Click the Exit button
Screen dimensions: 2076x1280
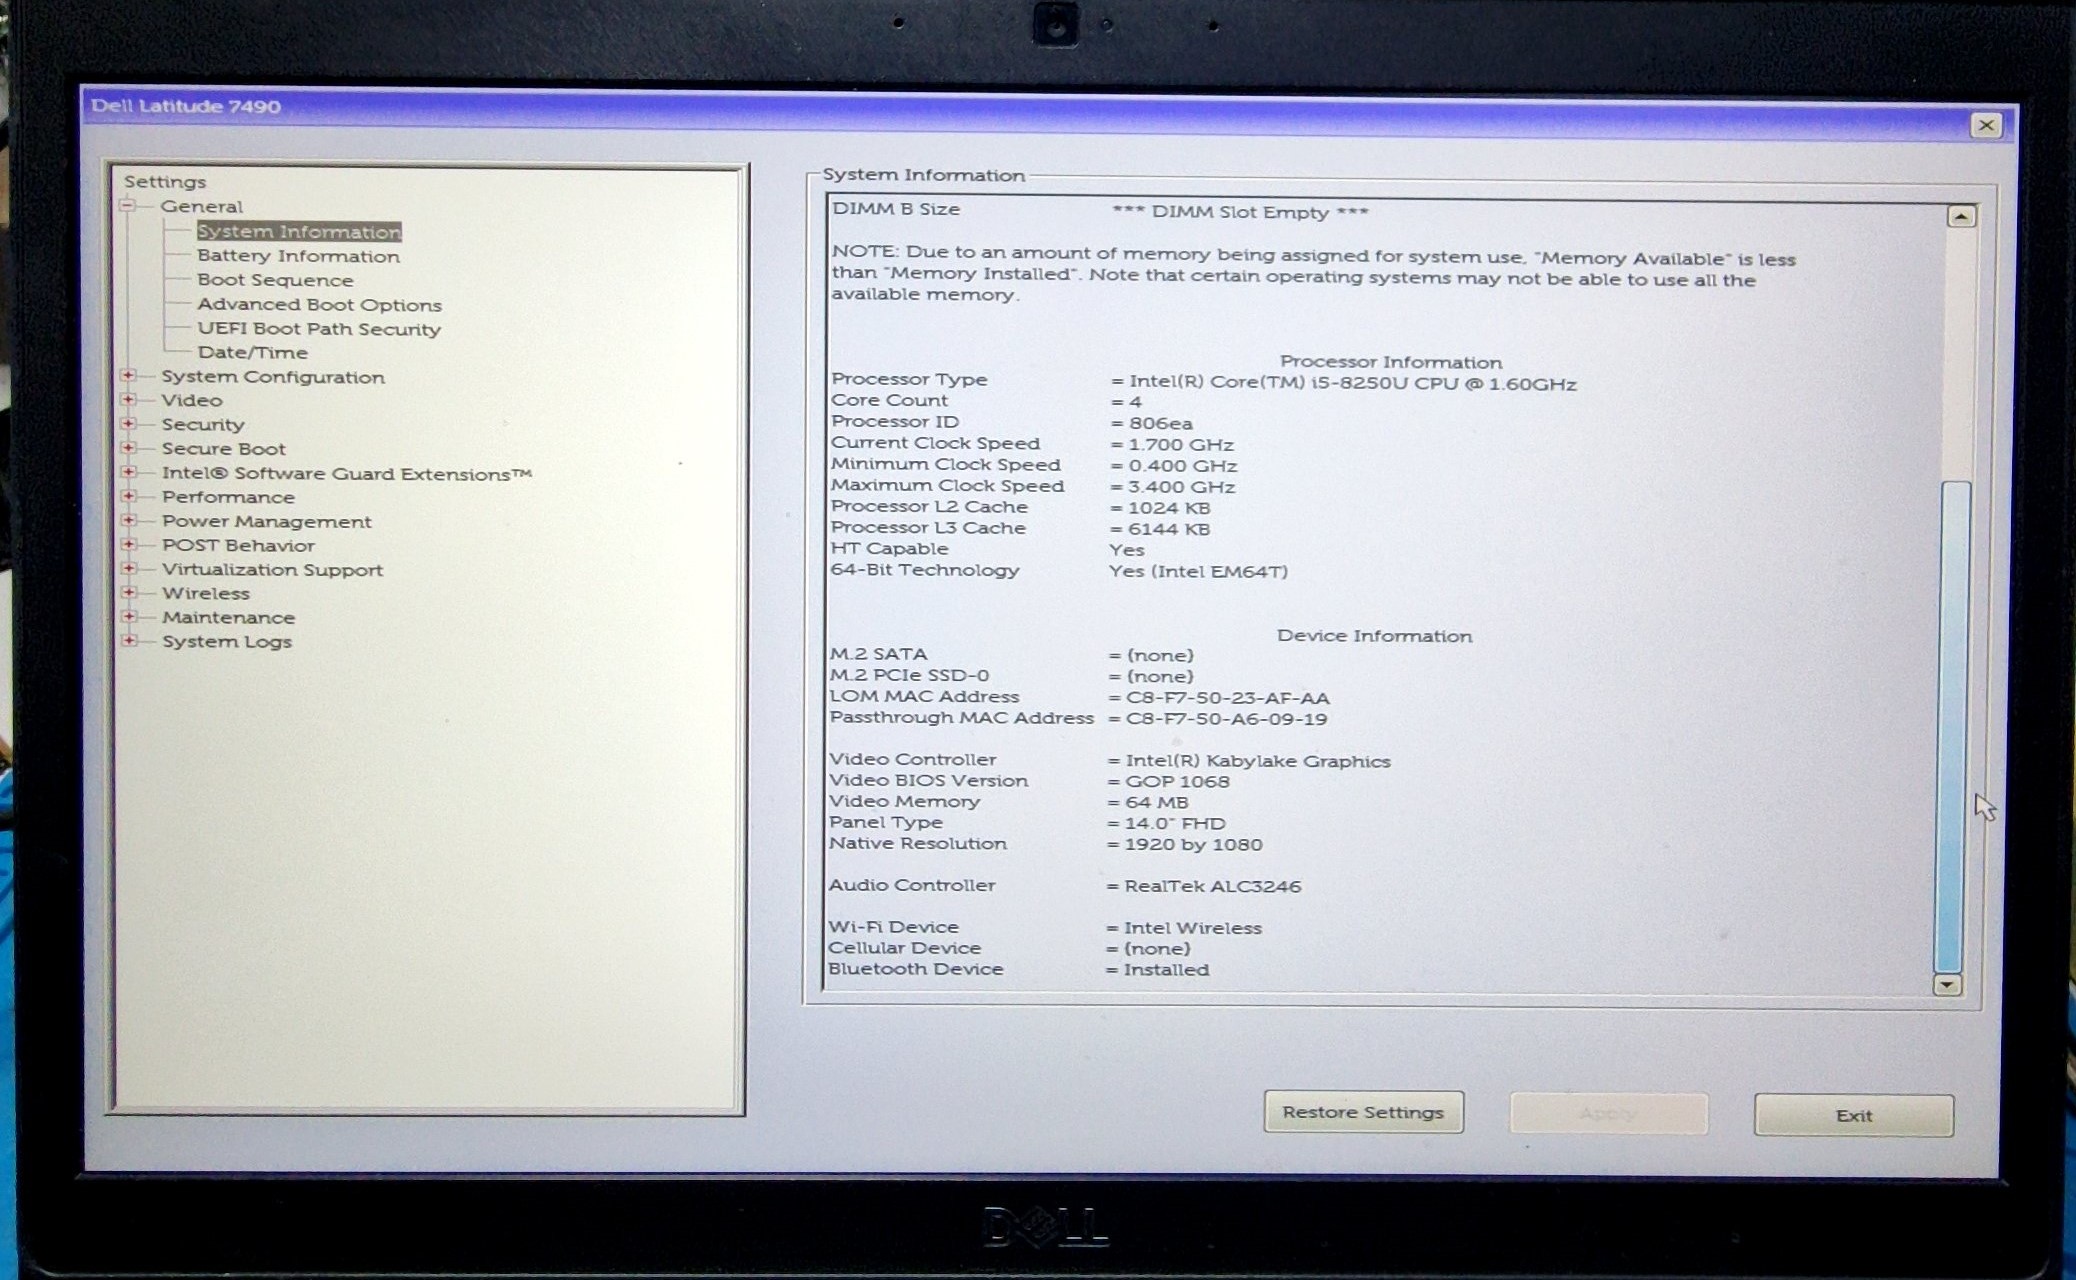(1853, 1115)
